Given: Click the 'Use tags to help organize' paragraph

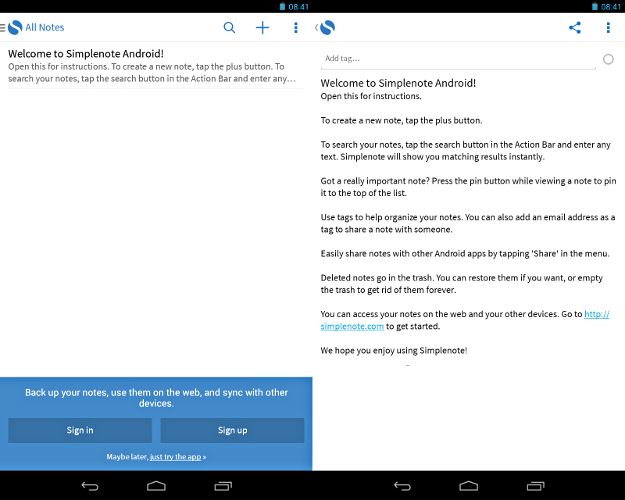Looking at the screenshot, I should [x=468, y=223].
